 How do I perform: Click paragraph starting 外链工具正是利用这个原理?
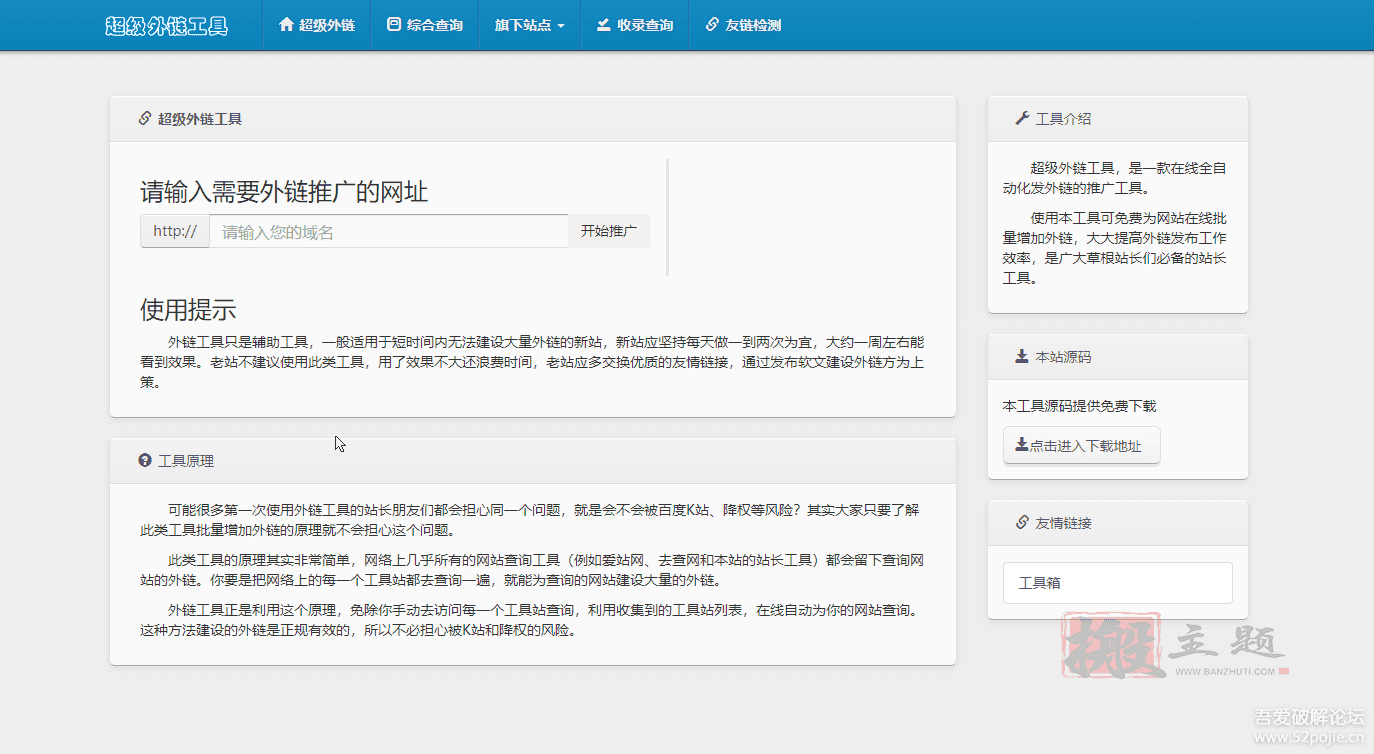pos(533,620)
